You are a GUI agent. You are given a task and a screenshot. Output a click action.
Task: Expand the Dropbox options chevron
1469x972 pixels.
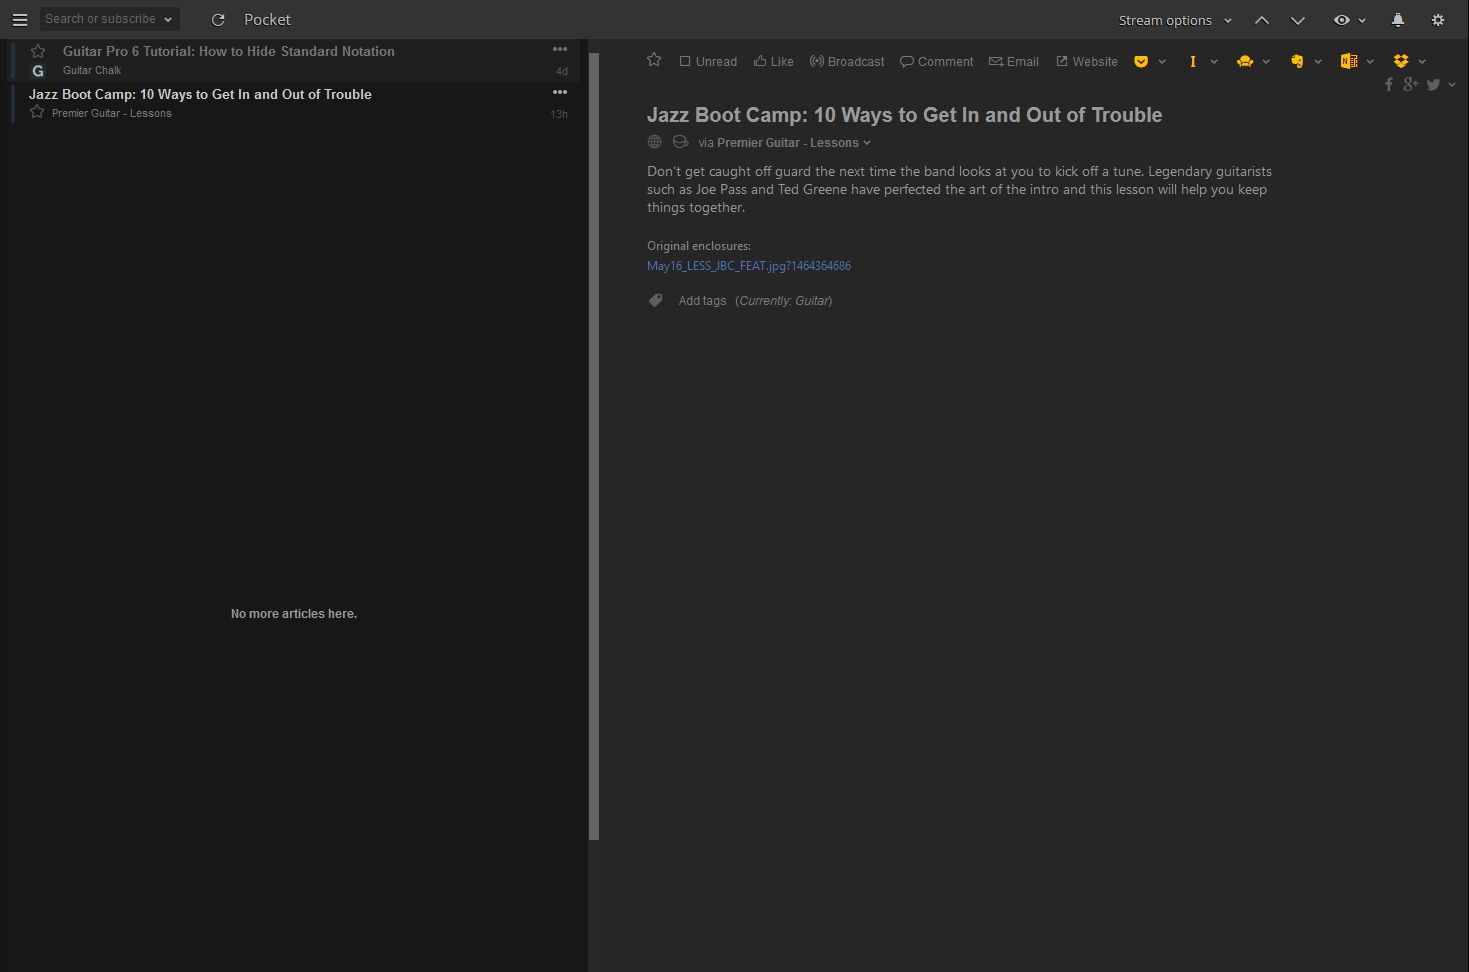tap(1422, 62)
